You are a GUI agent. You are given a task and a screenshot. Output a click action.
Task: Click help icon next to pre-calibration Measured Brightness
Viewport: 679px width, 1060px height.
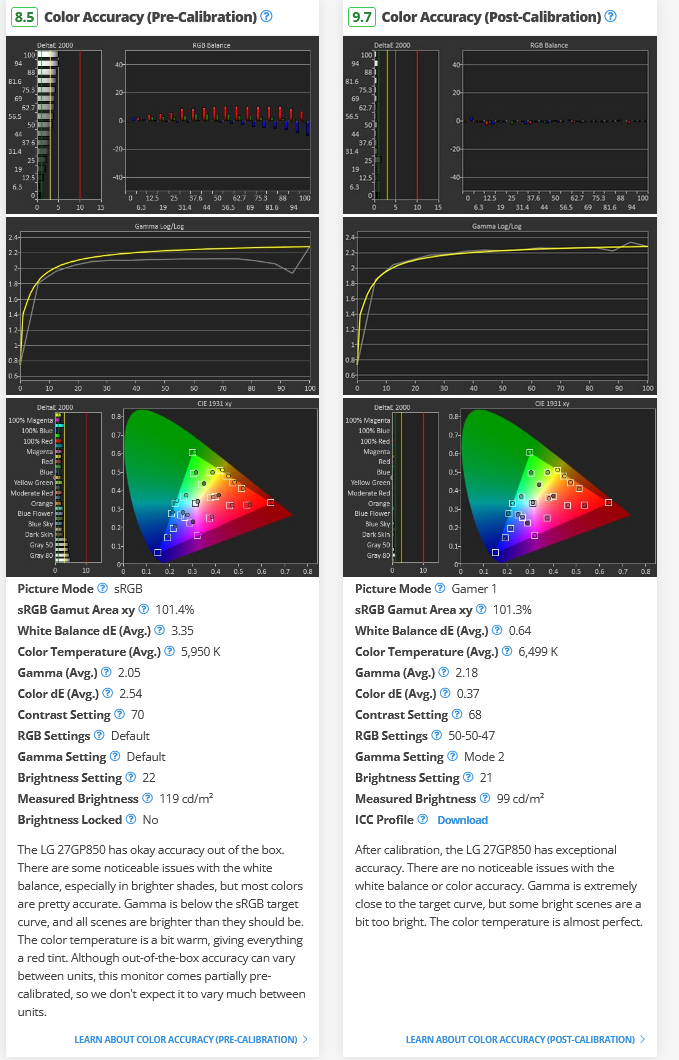click(147, 798)
